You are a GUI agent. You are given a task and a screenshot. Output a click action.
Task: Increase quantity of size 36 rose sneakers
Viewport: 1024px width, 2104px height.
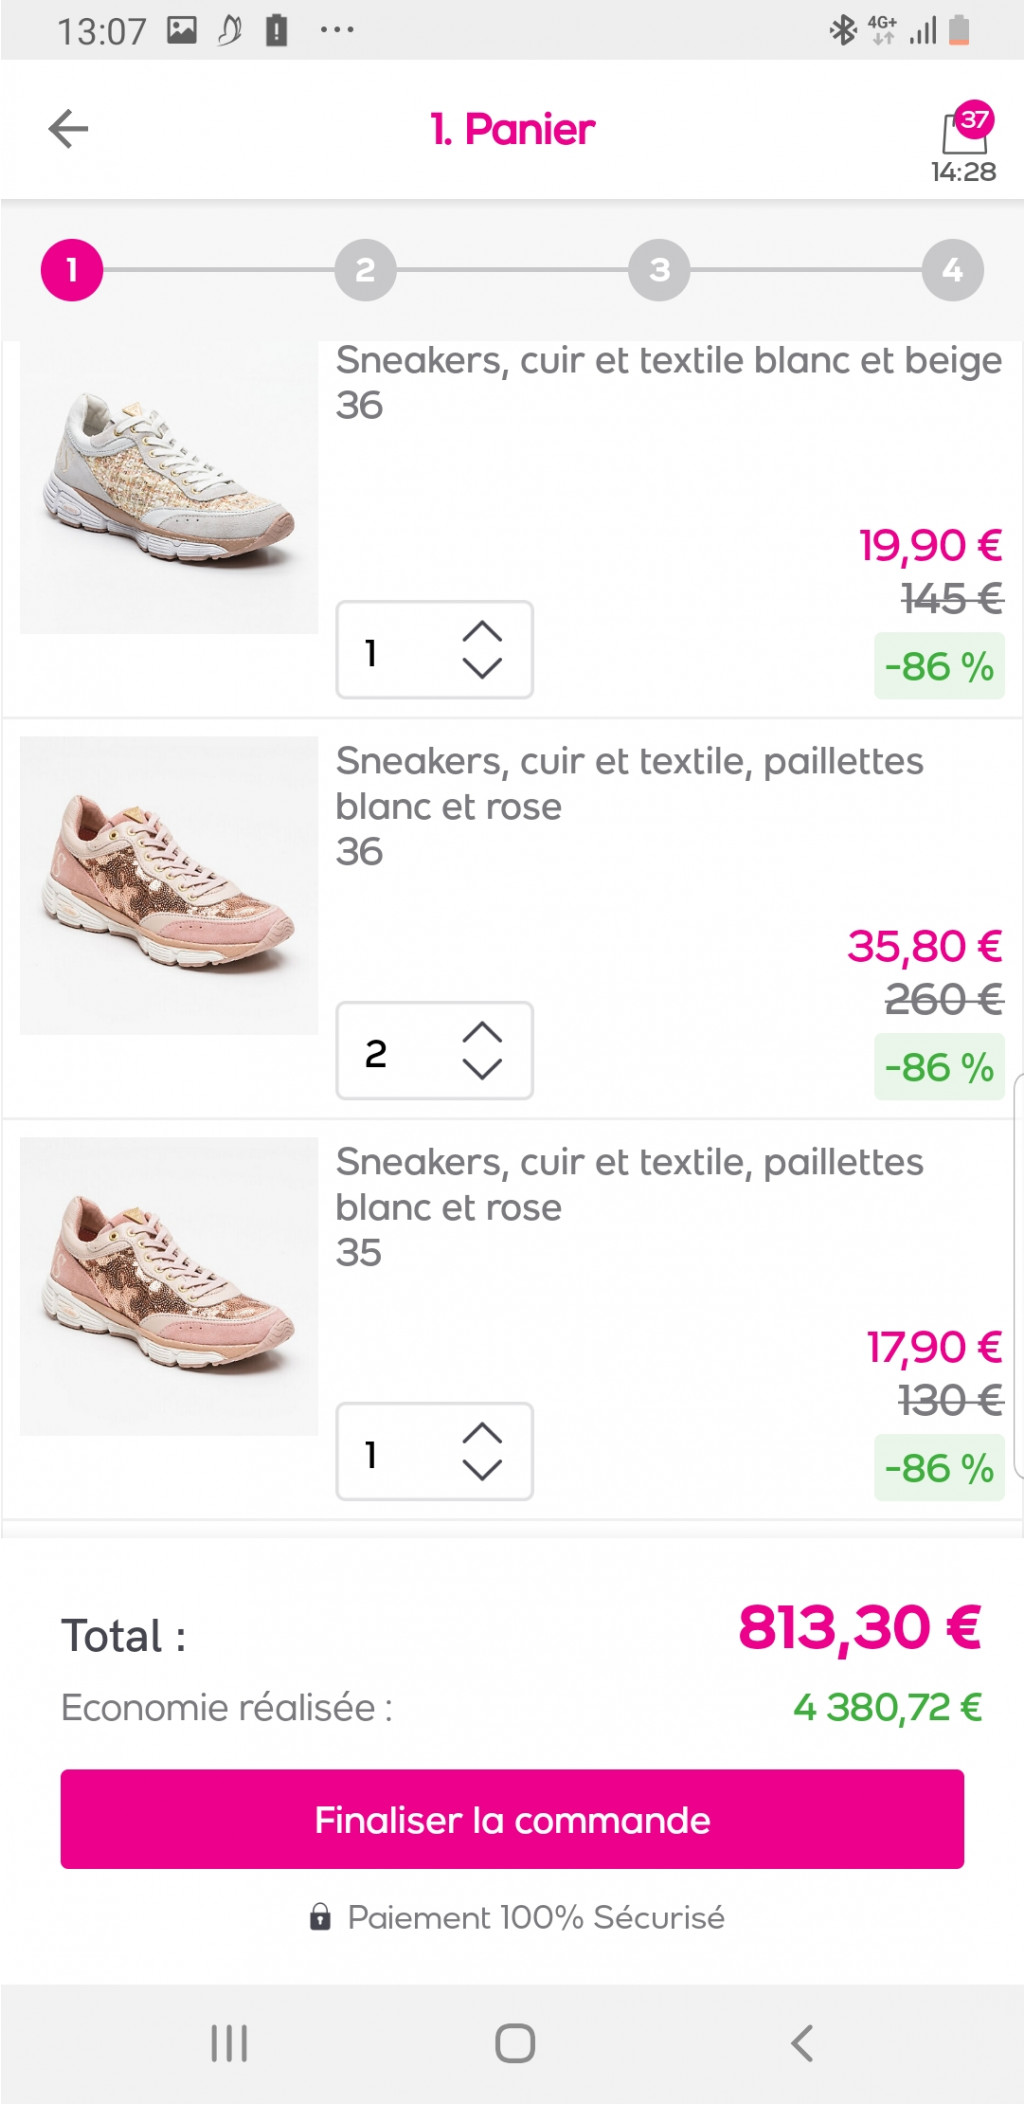click(x=482, y=1033)
